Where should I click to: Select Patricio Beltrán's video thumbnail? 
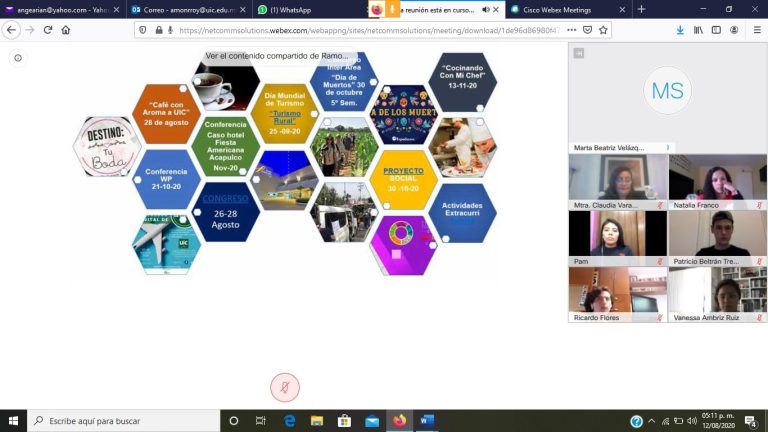click(x=717, y=238)
